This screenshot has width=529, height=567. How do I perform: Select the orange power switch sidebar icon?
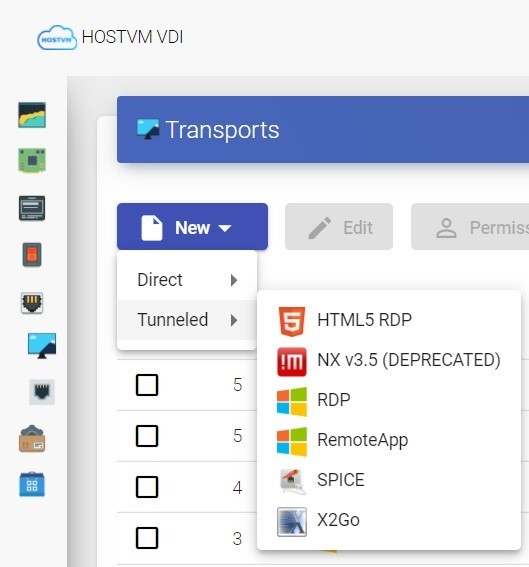(x=32, y=255)
